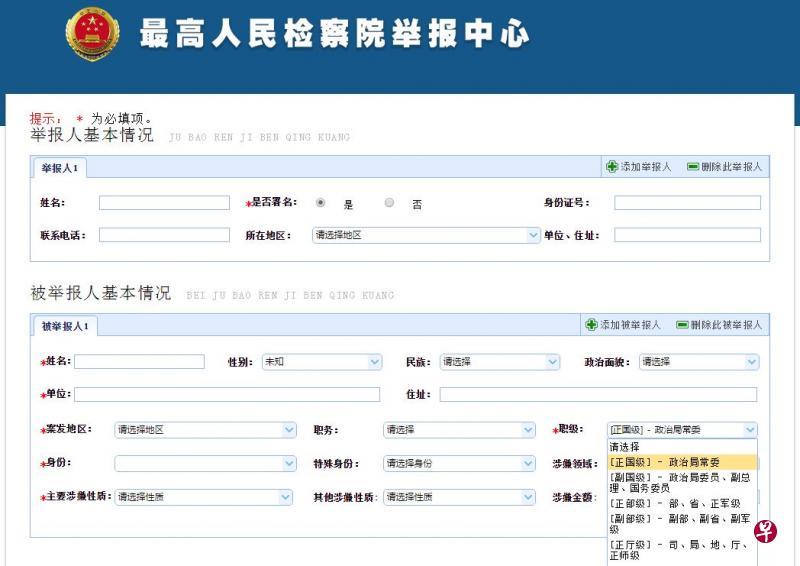Switch to the 举报人1 tab
Viewport: 800px width, 566px height.
(x=59, y=168)
